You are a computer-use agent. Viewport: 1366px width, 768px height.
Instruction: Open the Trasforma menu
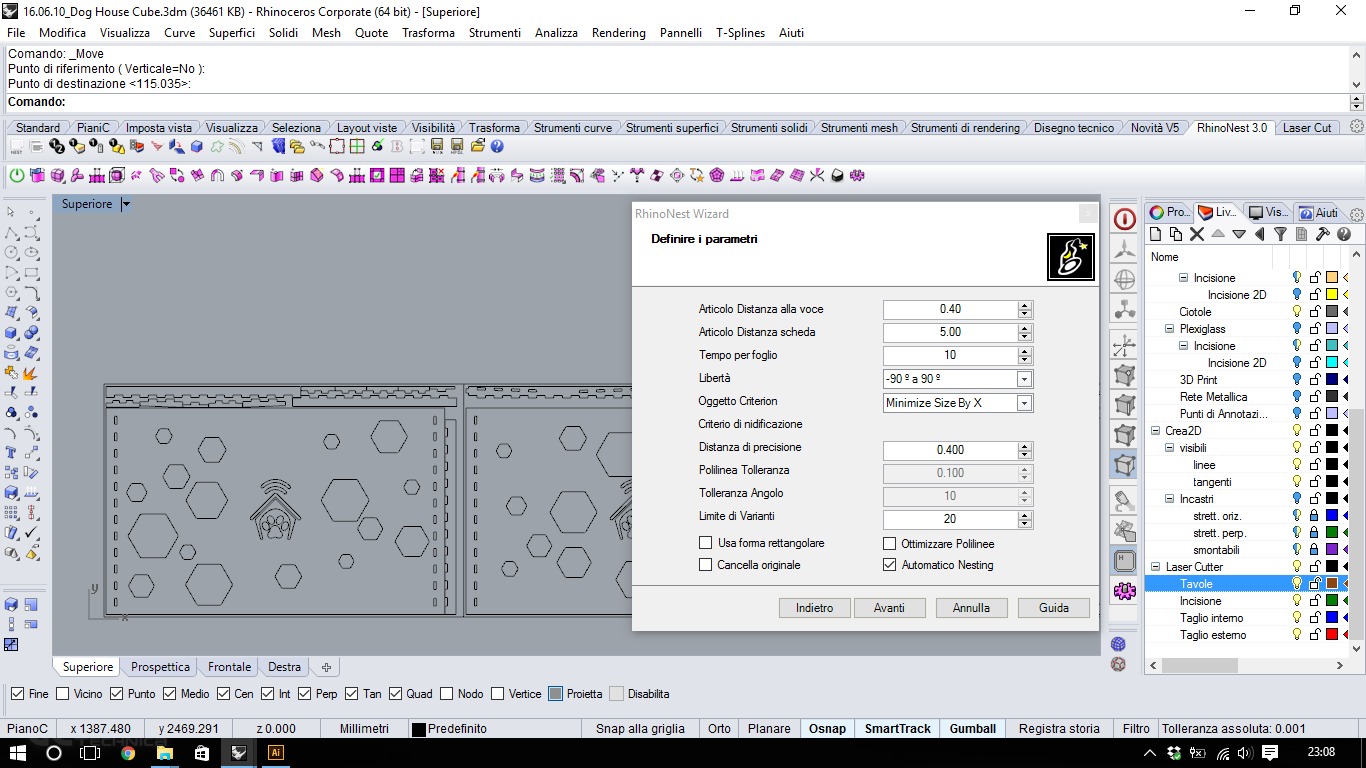click(x=428, y=33)
